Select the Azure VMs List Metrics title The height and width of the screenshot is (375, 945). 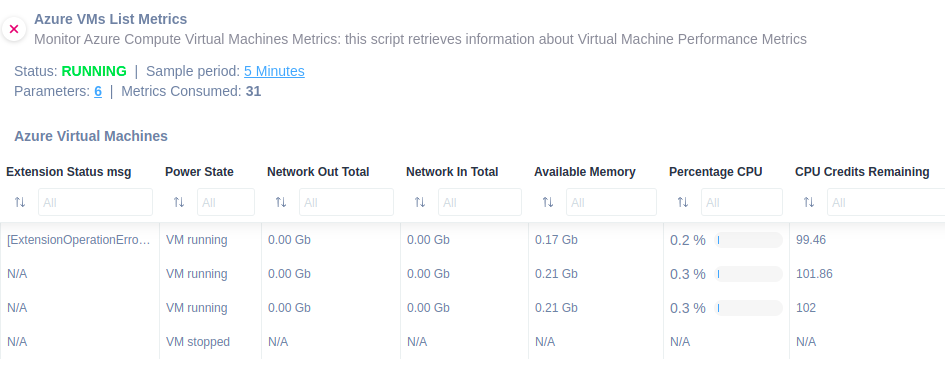111,19
